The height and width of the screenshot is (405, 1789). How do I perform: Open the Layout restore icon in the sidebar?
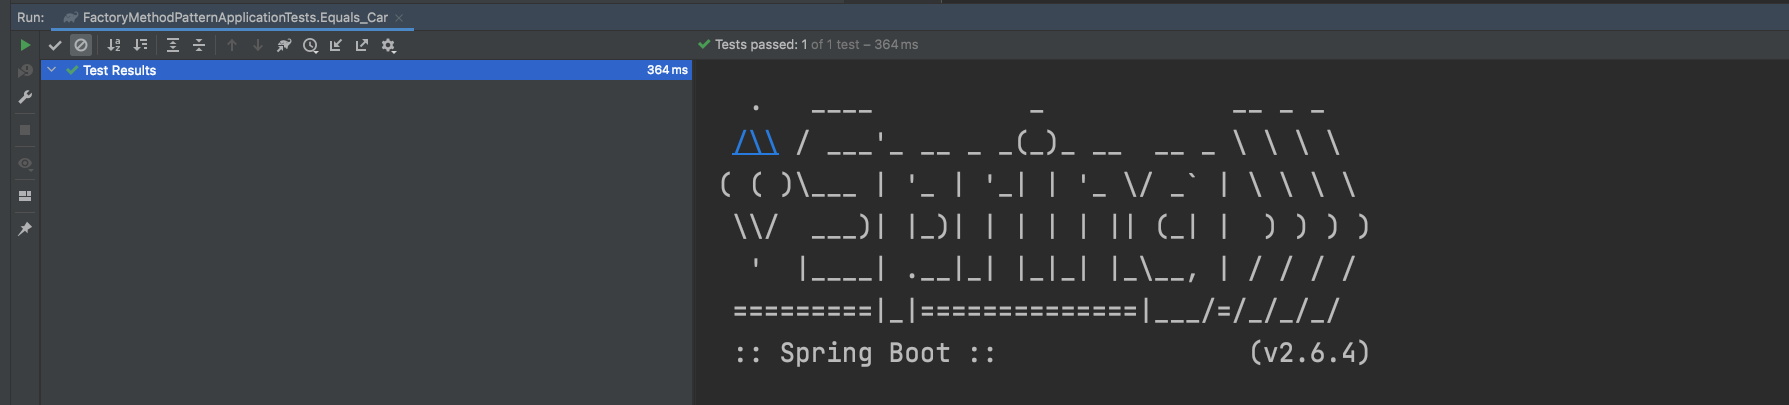[25, 196]
